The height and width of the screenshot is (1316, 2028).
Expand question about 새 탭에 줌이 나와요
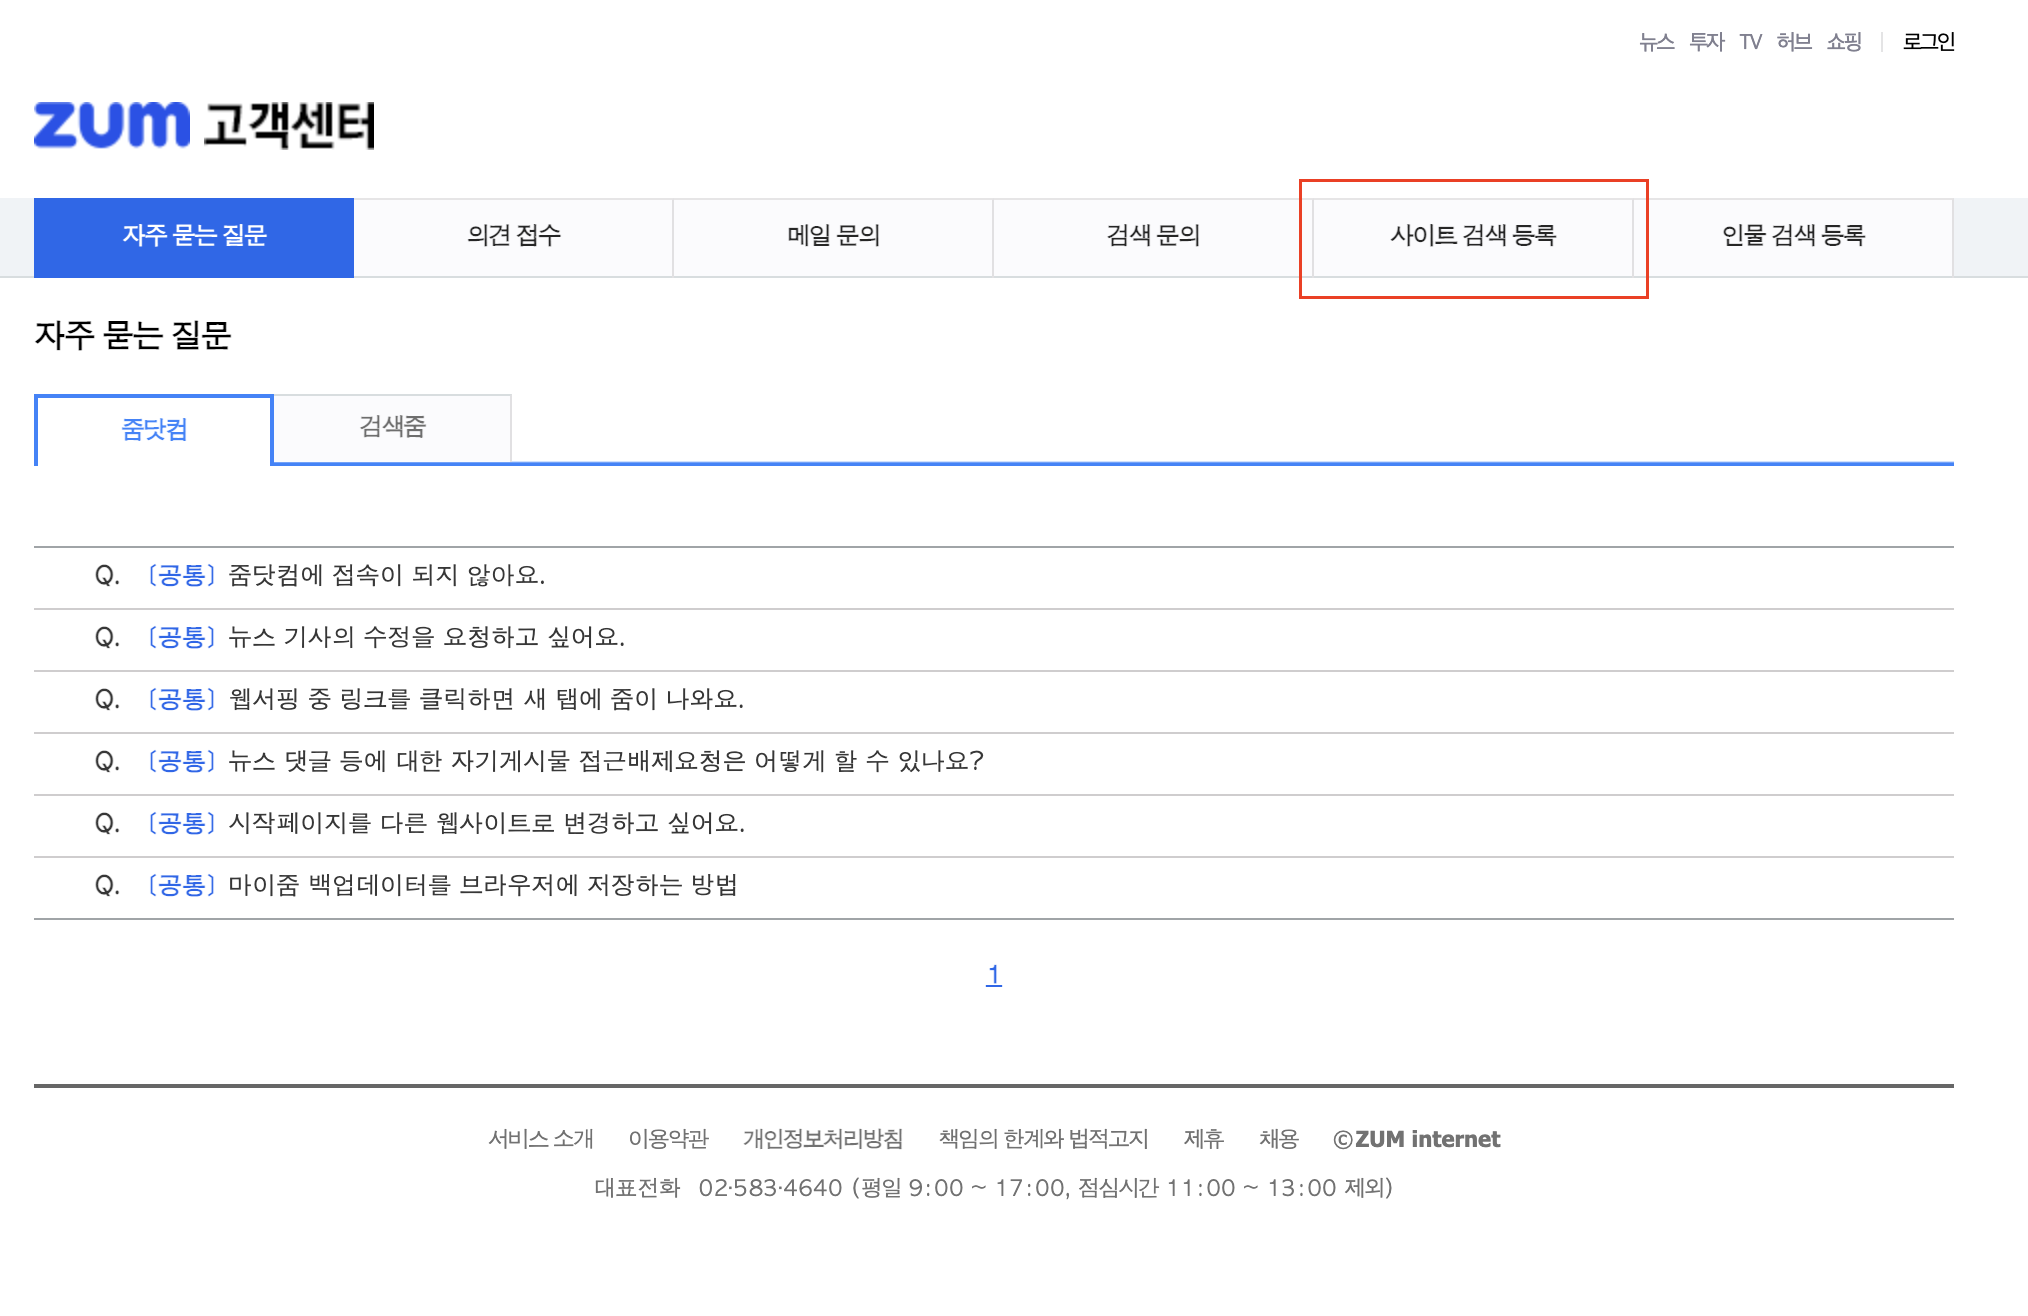(x=486, y=700)
